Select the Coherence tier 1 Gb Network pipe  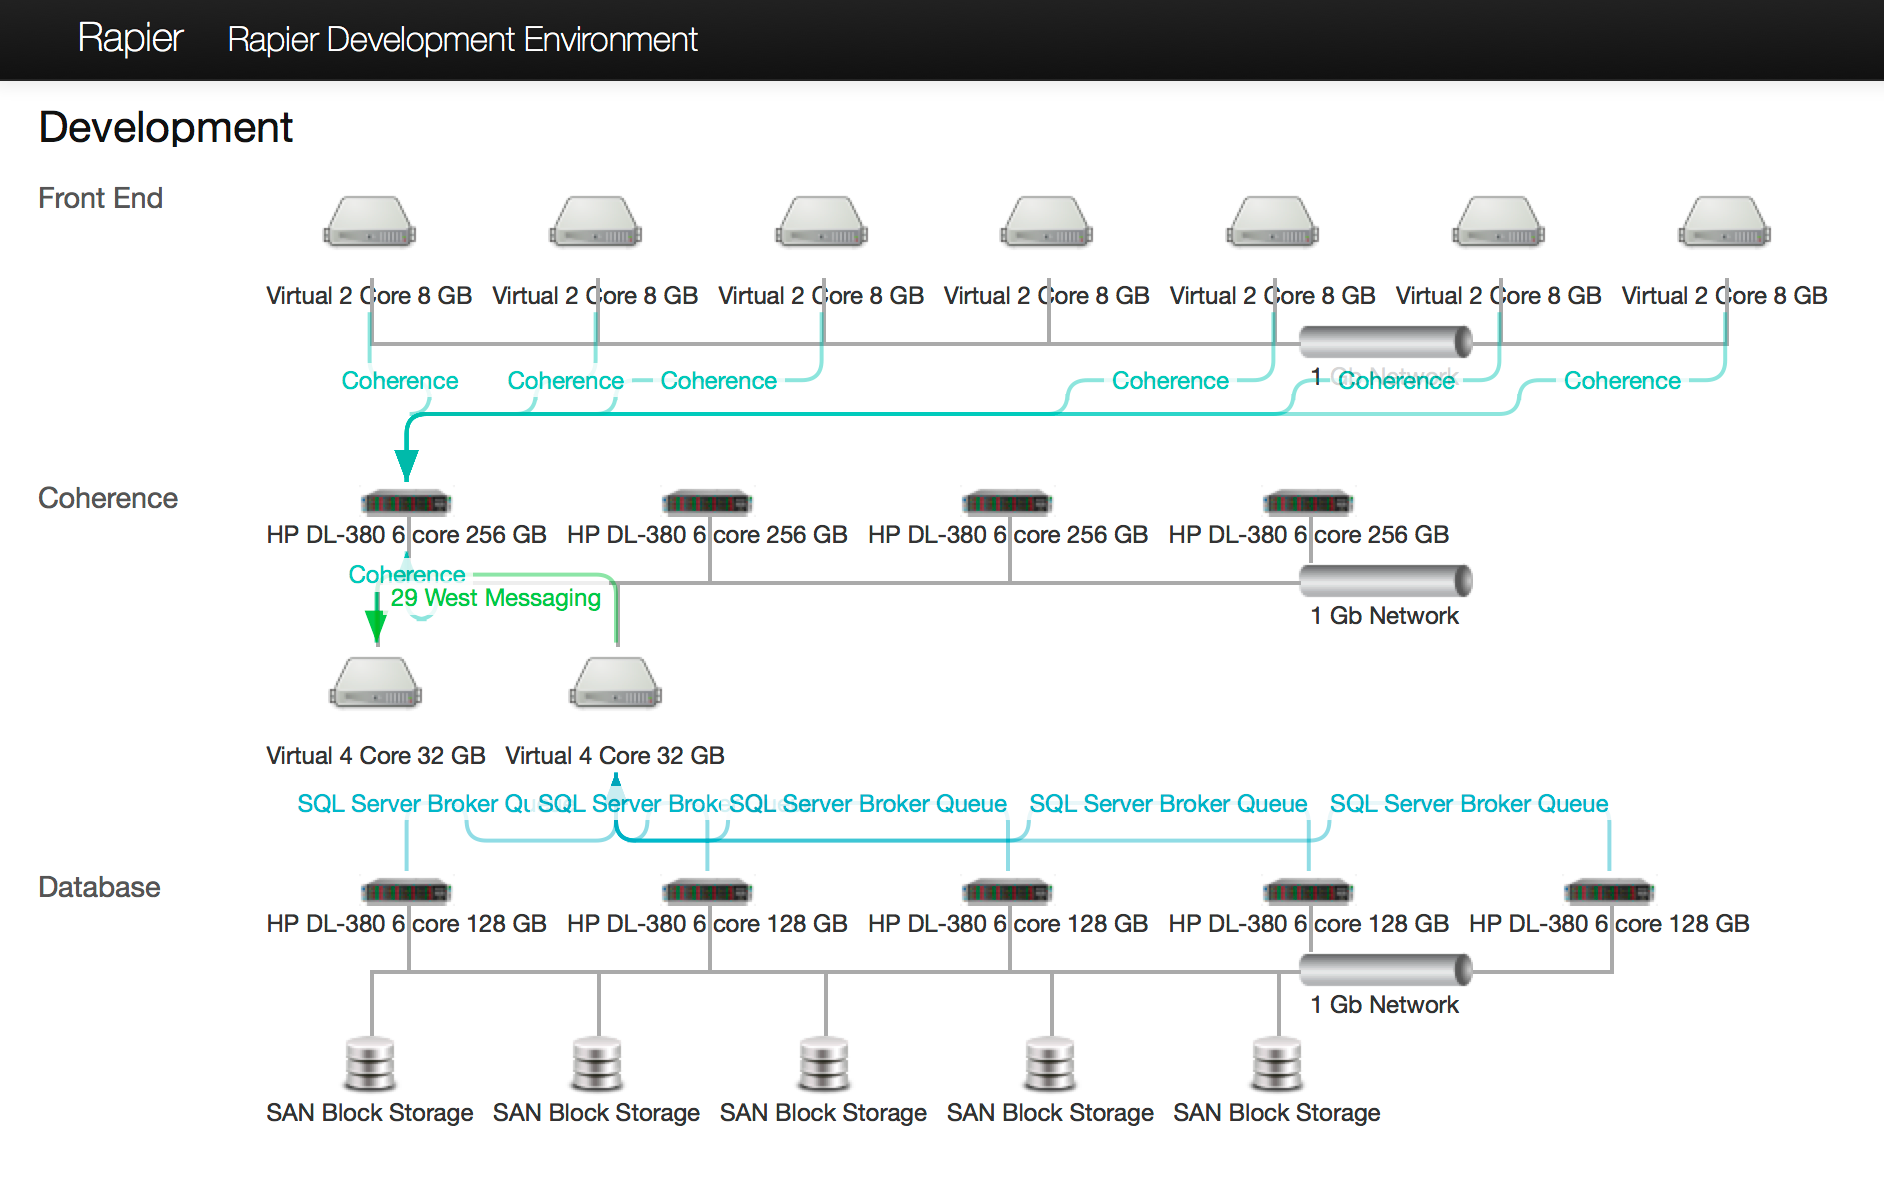(x=1385, y=581)
